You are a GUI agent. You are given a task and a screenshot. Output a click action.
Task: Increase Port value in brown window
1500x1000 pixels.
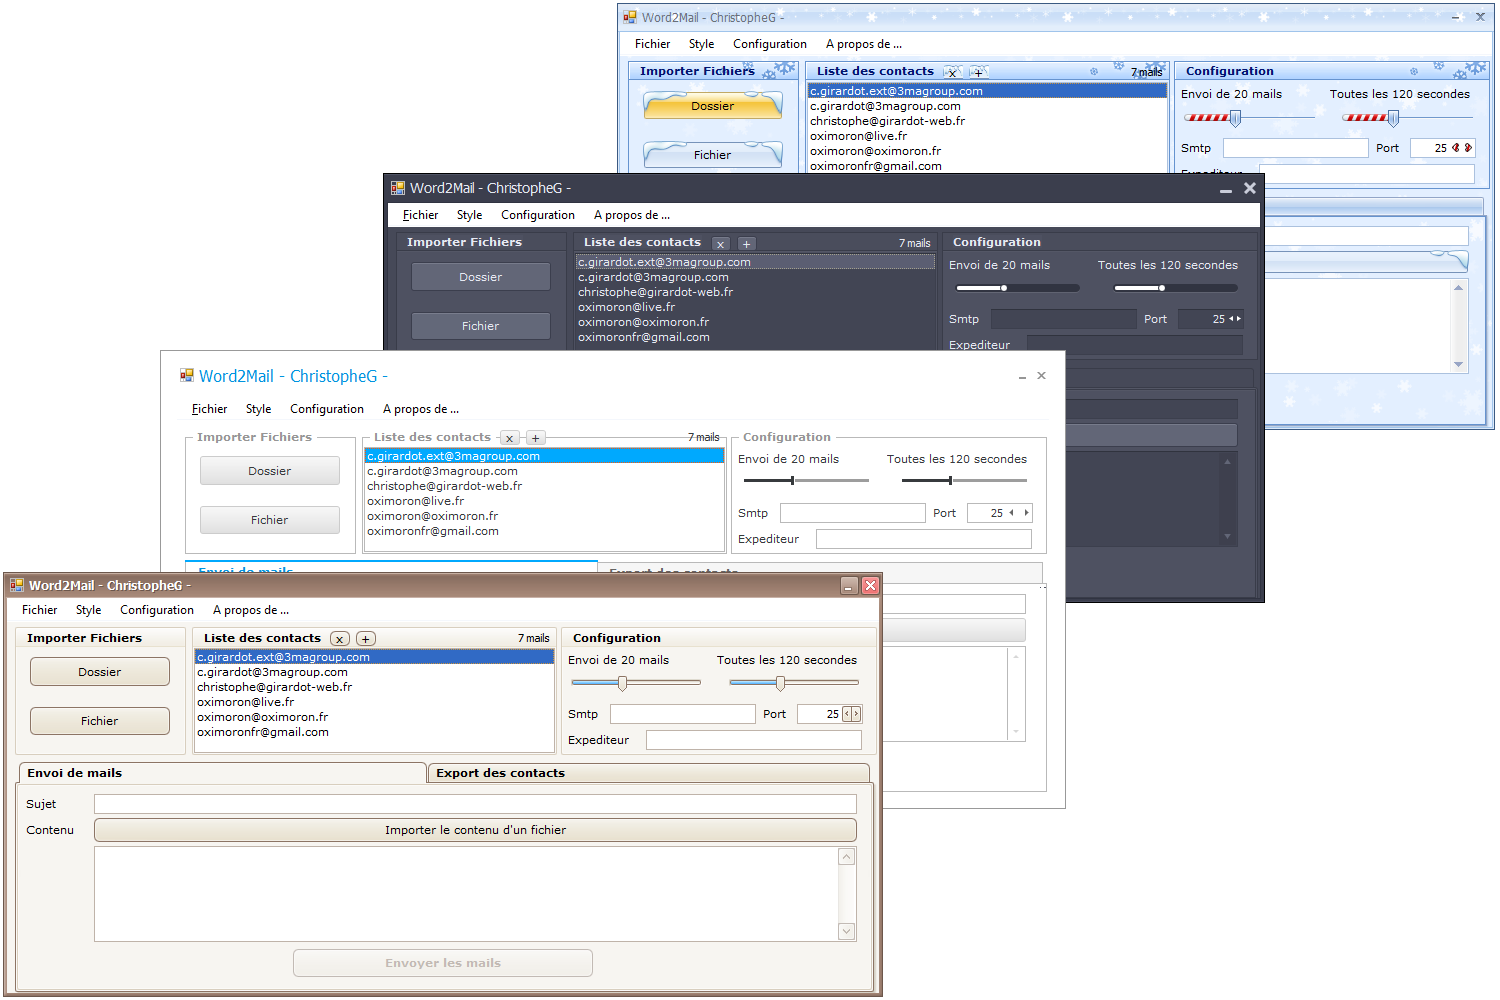(x=856, y=714)
